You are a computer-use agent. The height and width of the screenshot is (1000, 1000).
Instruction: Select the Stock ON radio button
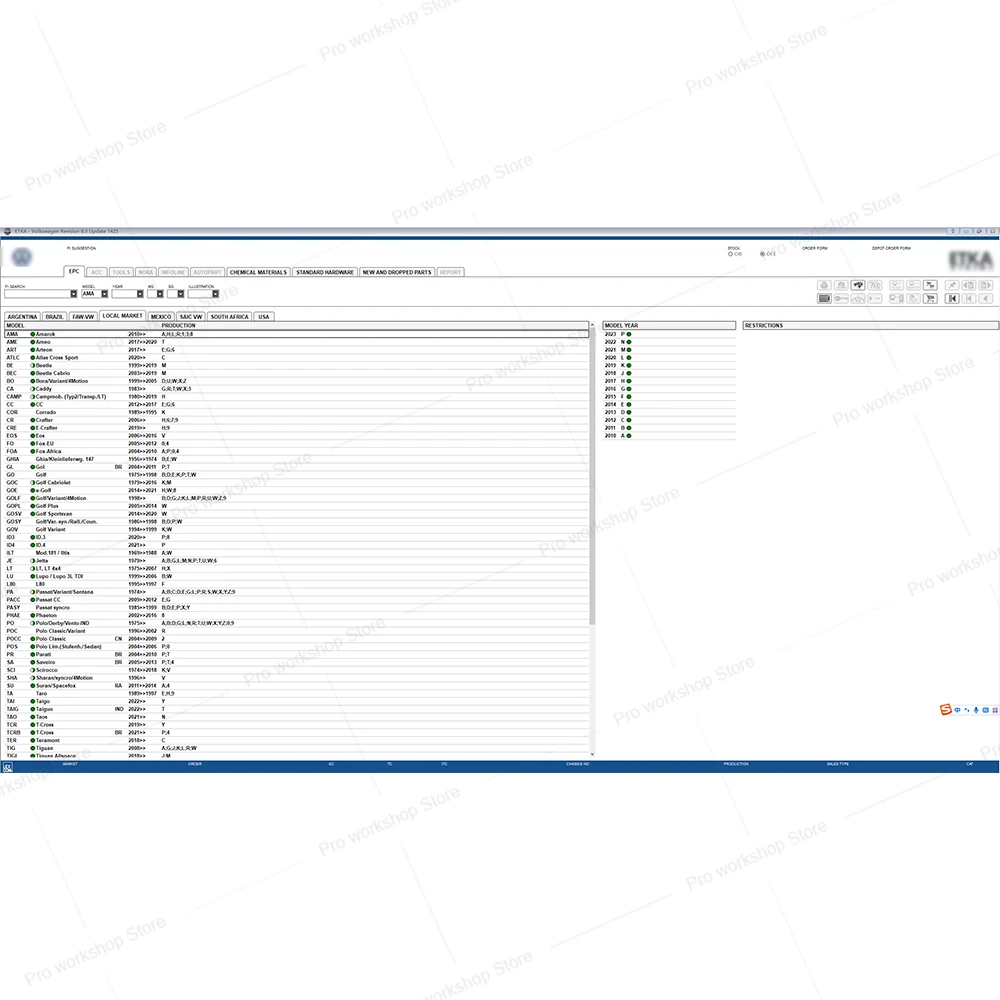730,254
